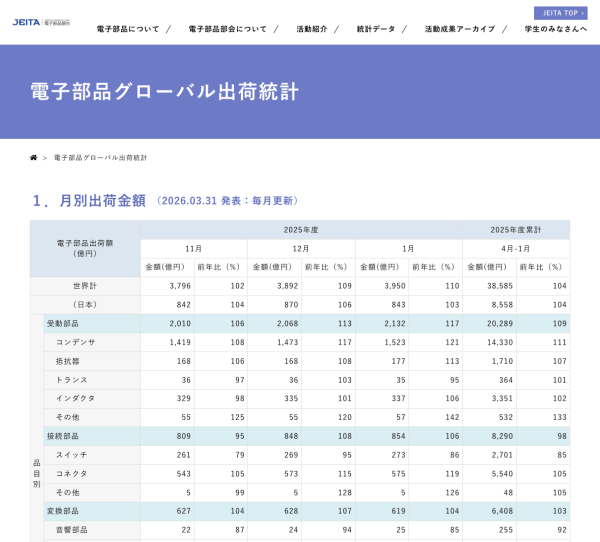The width and height of the screenshot is (600, 542).
Task: Click 変換部品 cumulative value 6,408
Action: pyautogui.click(x=502, y=511)
